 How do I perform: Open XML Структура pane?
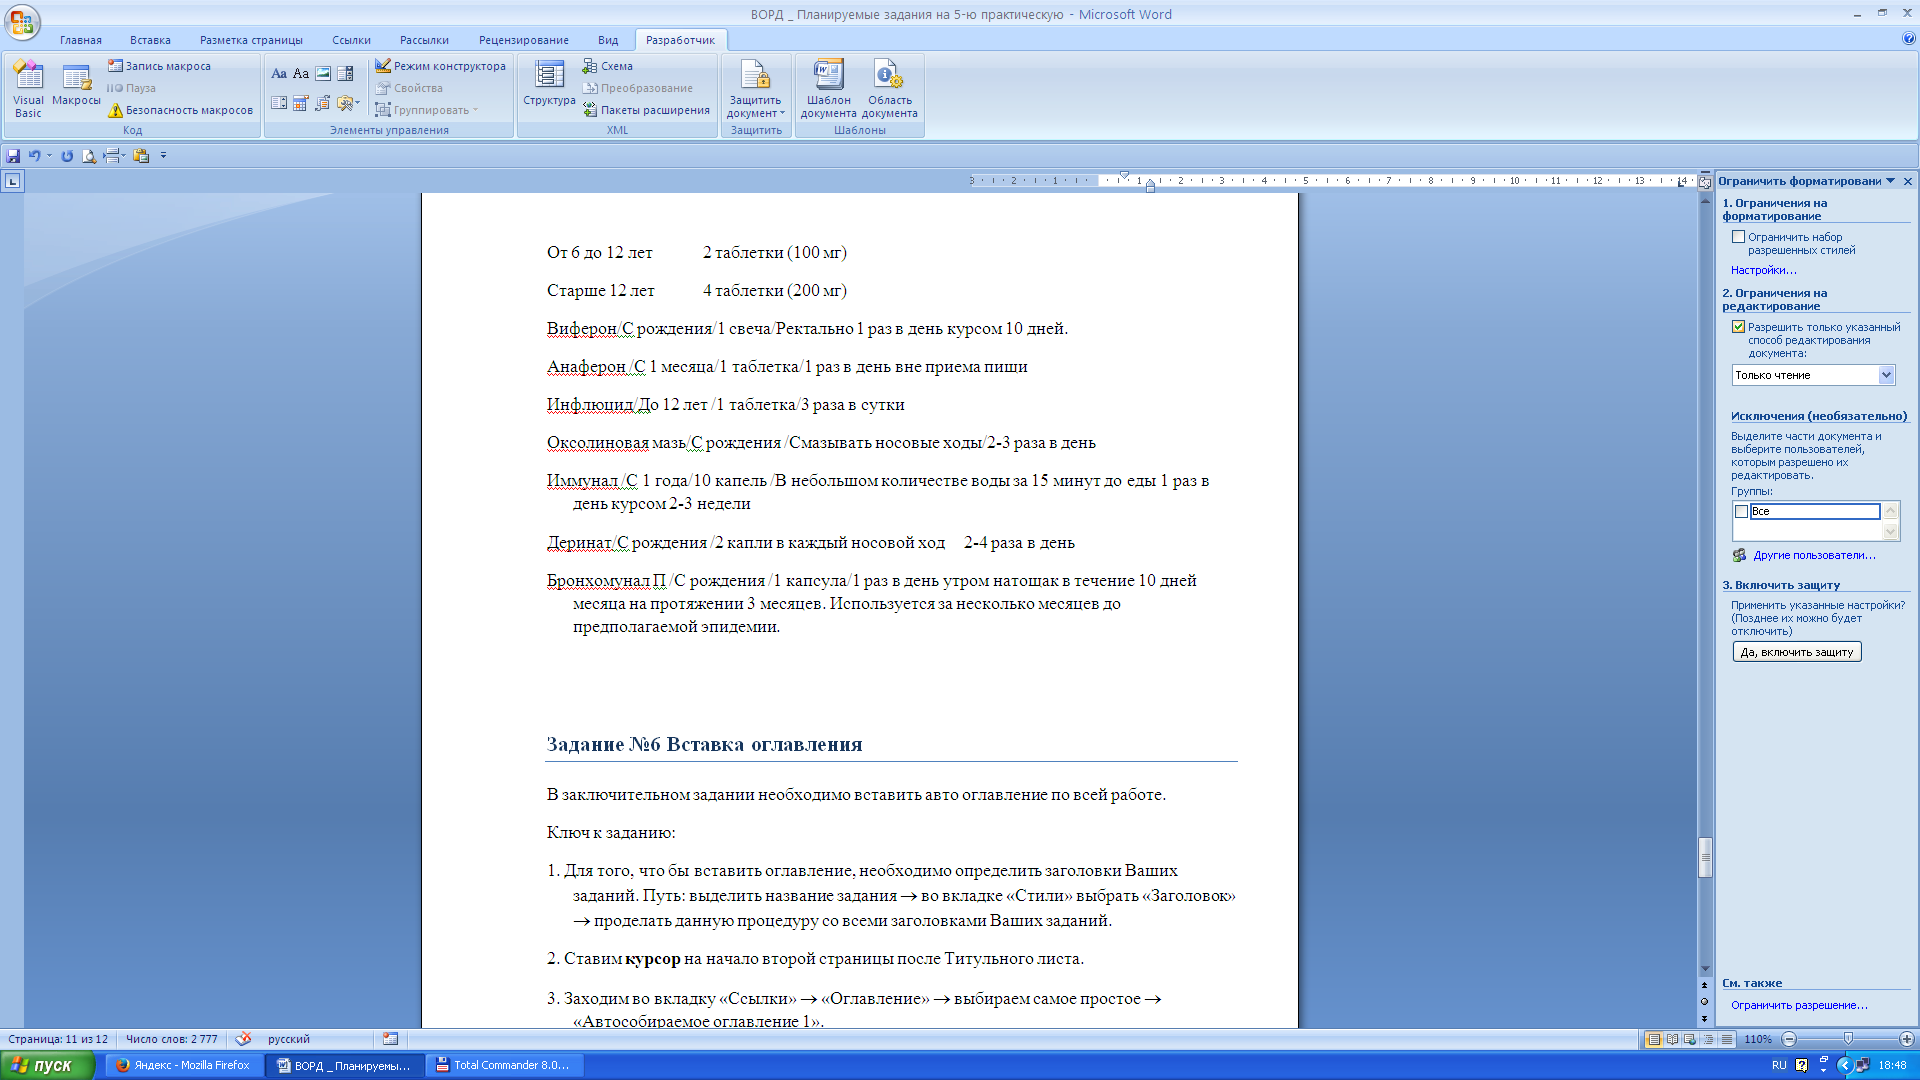tap(549, 84)
